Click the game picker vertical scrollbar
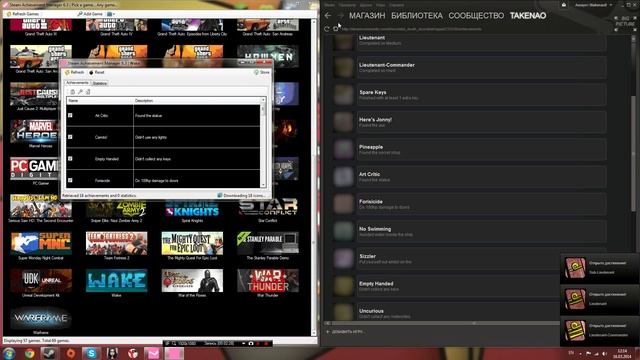This screenshot has height=360, width=640. pyautogui.click(x=314, y=178)
